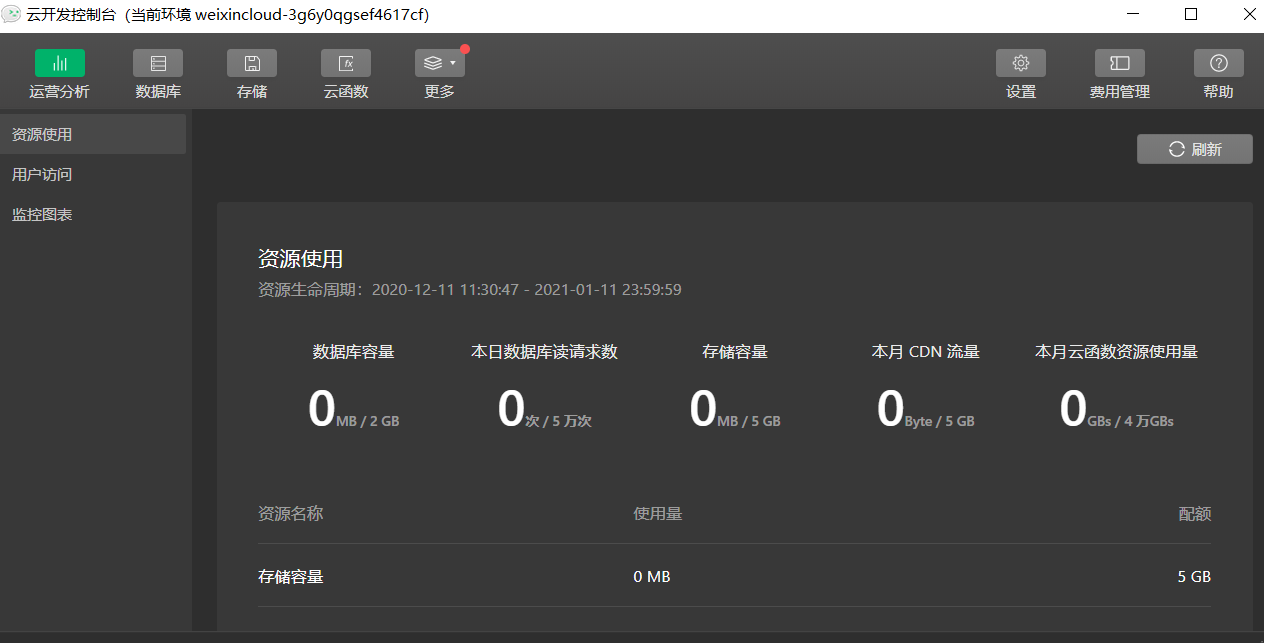Screen dimensions: 1264x643
Task: Expand the 更多 dropdown icon
Action: pos(440,63)
